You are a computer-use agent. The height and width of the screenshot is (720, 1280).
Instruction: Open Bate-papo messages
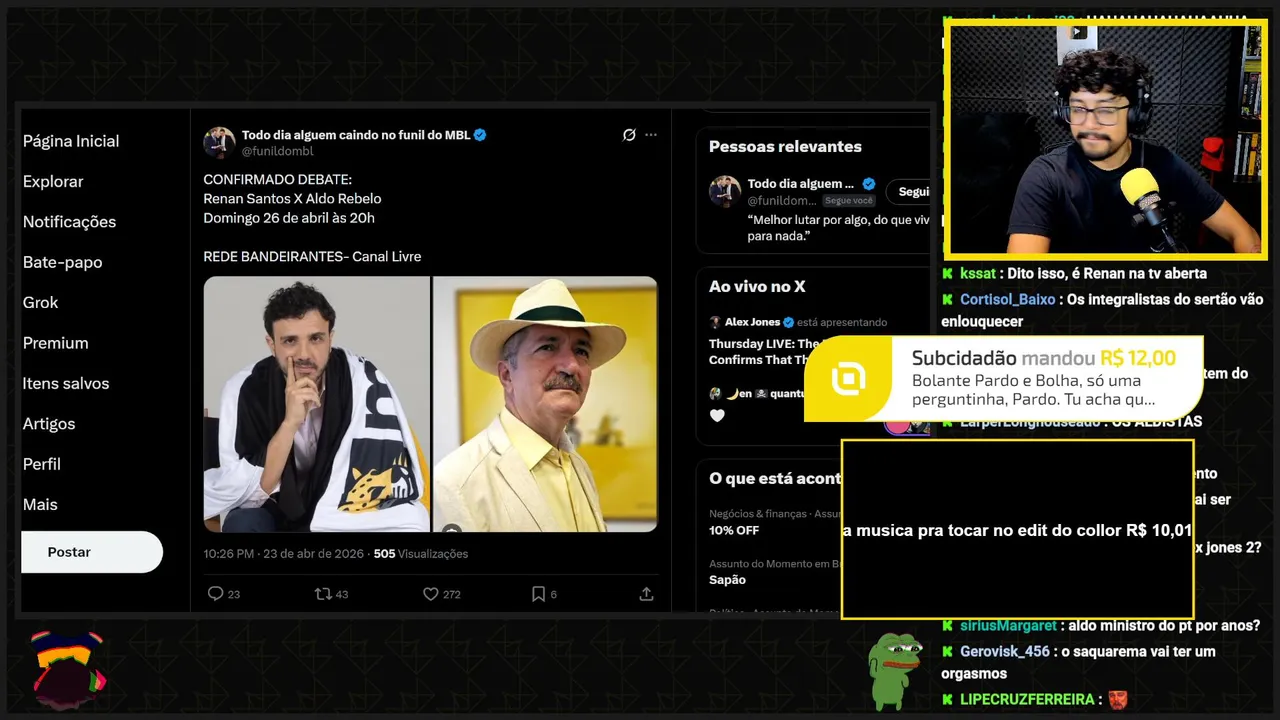coord(62,262)
